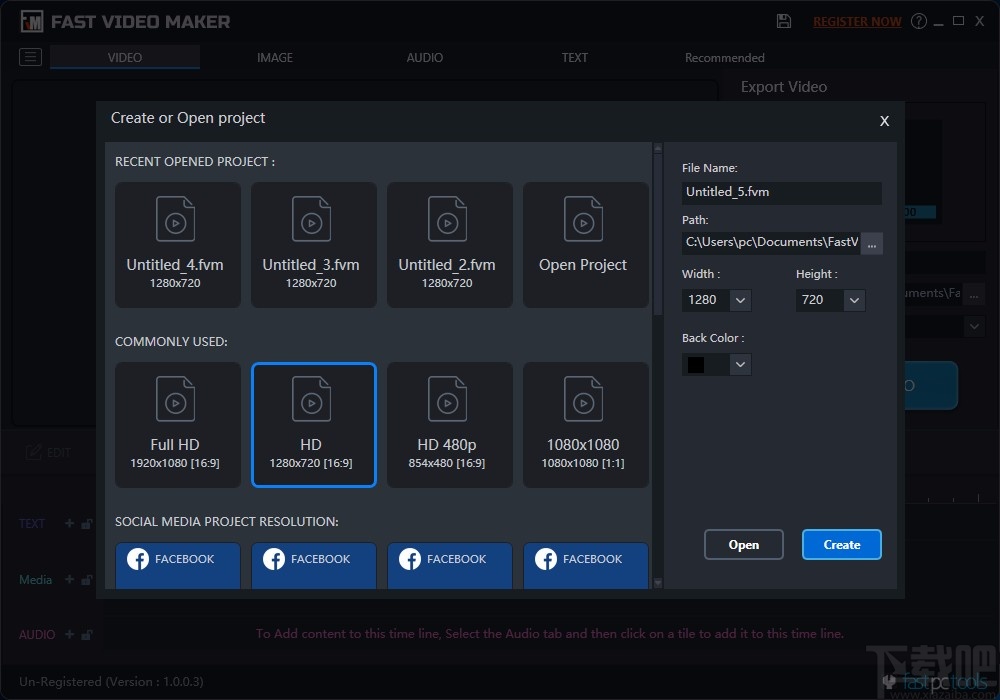
Task: Select the HD 480p preset
Action: click(450, 425)
